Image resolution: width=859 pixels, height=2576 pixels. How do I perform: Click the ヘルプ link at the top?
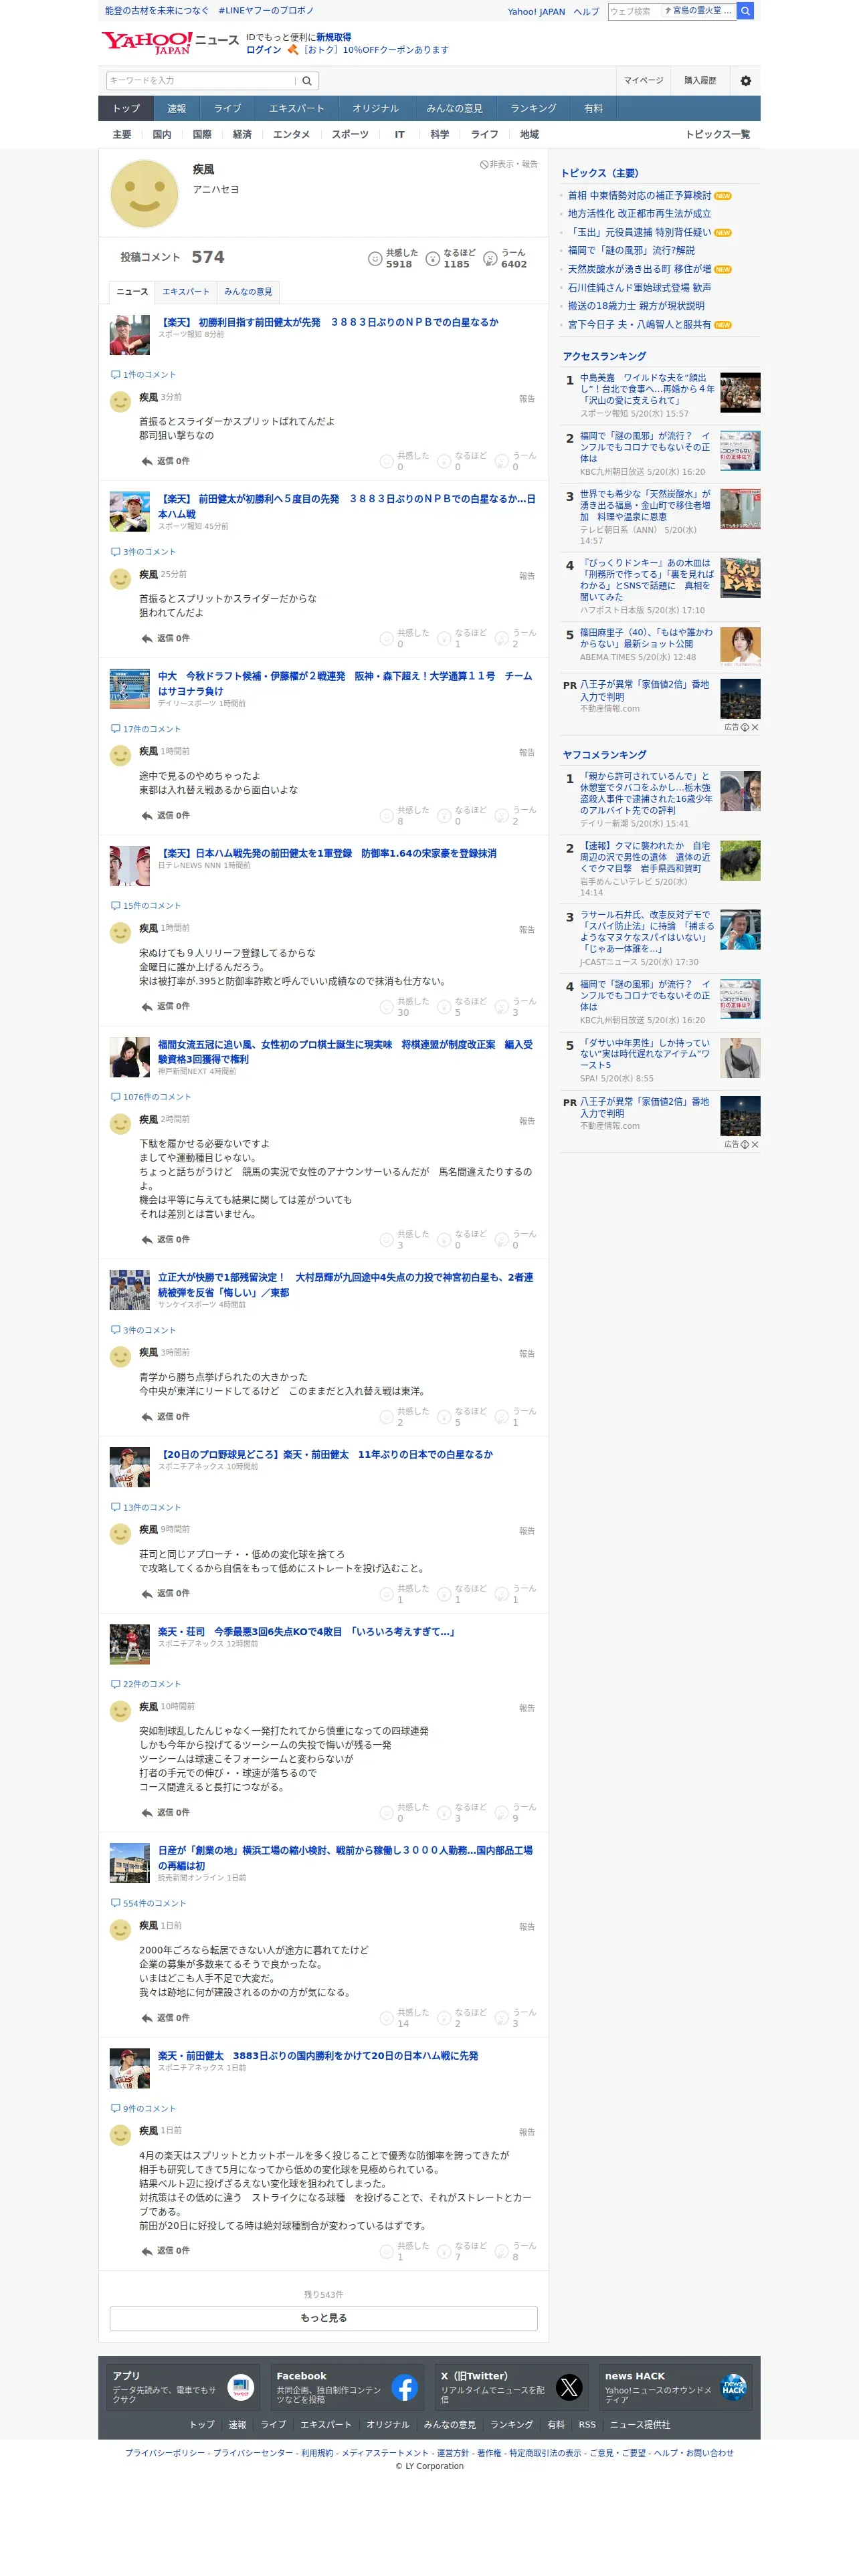pyautogui.click(x=587, y=12)
